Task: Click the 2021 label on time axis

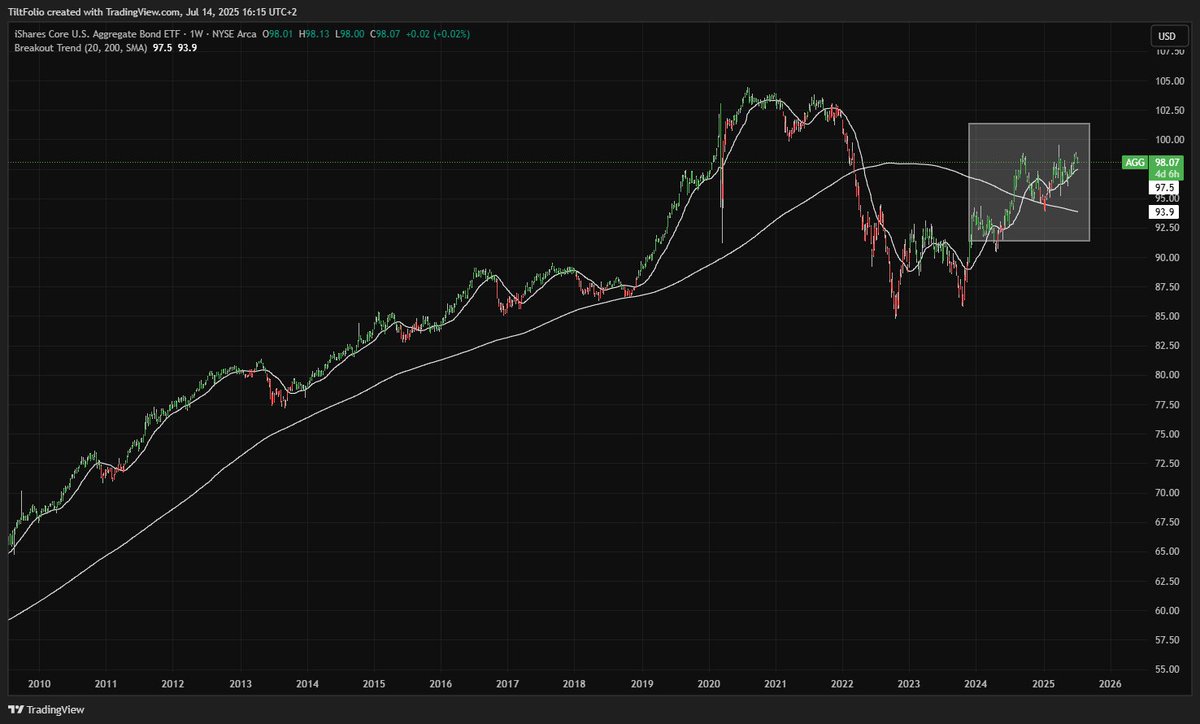Action: [x=776, y=685]
